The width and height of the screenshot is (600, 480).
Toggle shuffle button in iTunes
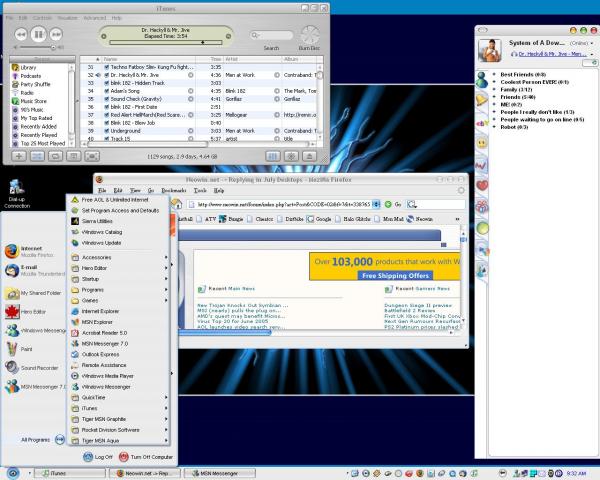37,156
